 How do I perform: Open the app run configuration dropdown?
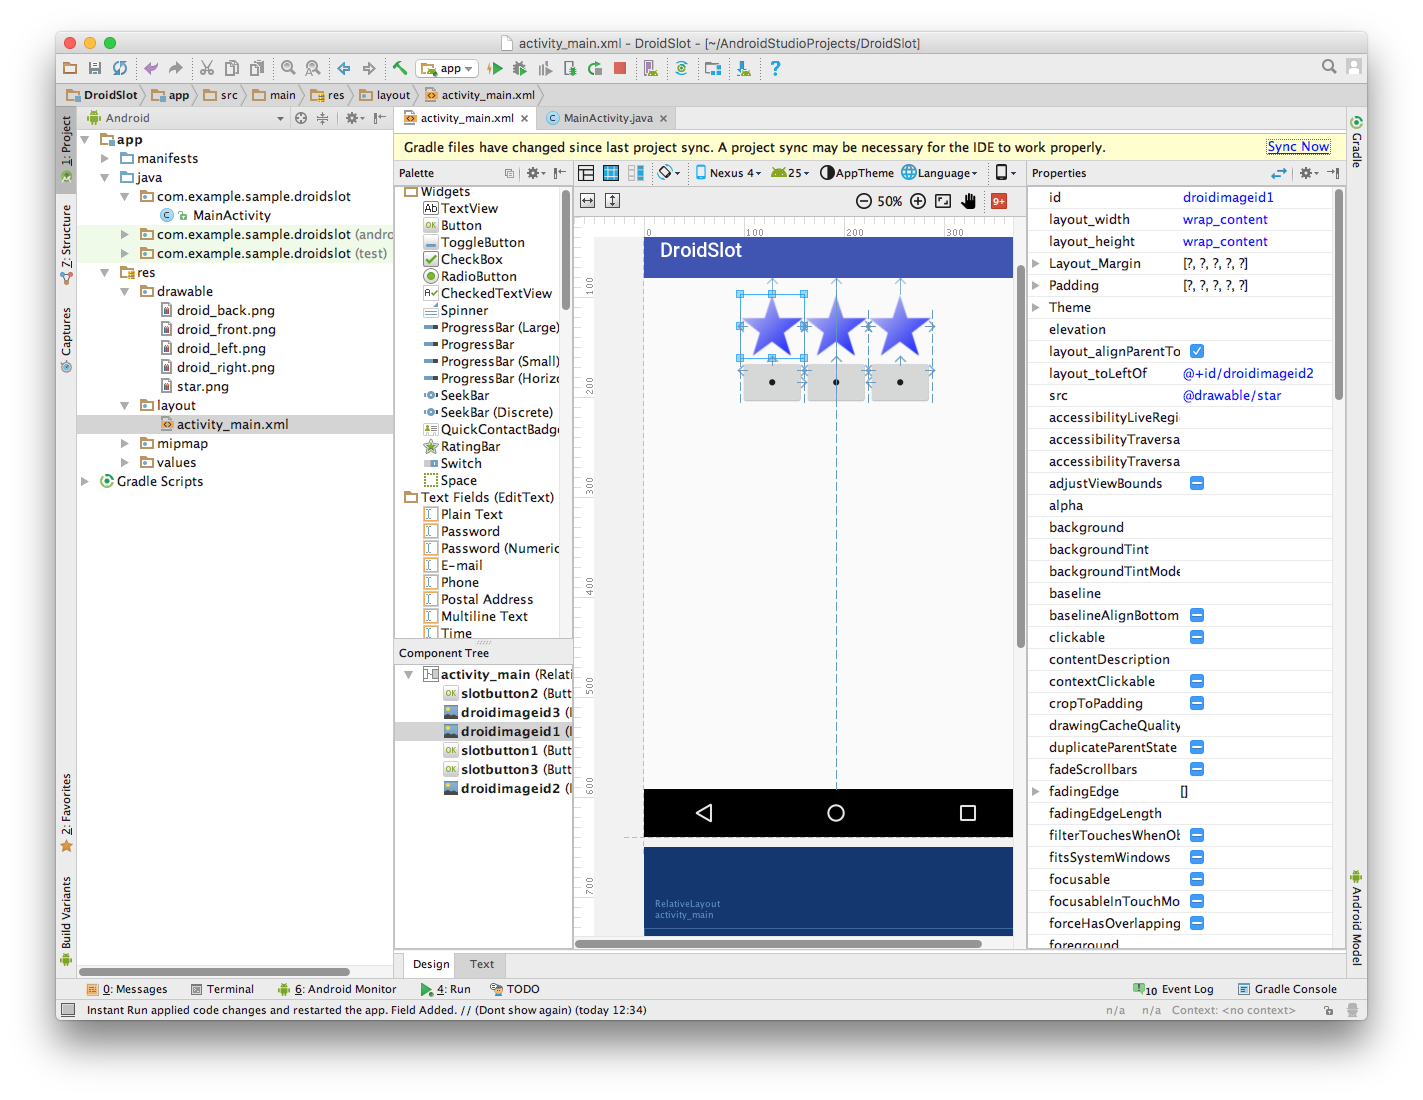[447, 68]
